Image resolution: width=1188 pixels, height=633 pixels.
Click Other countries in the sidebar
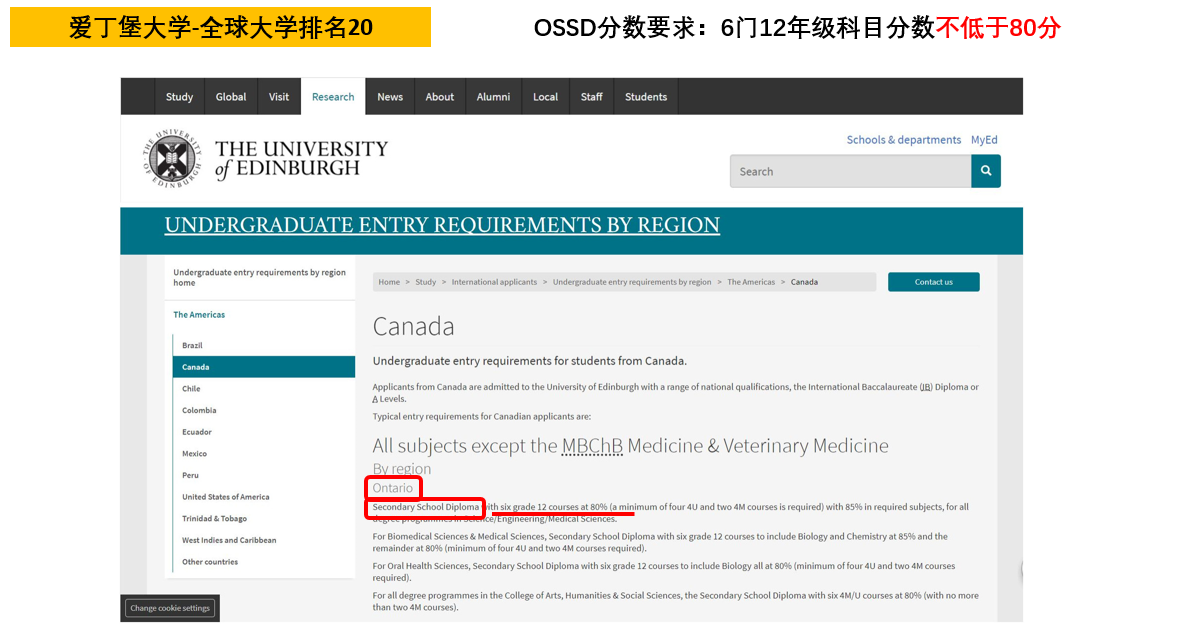(210, 562)
